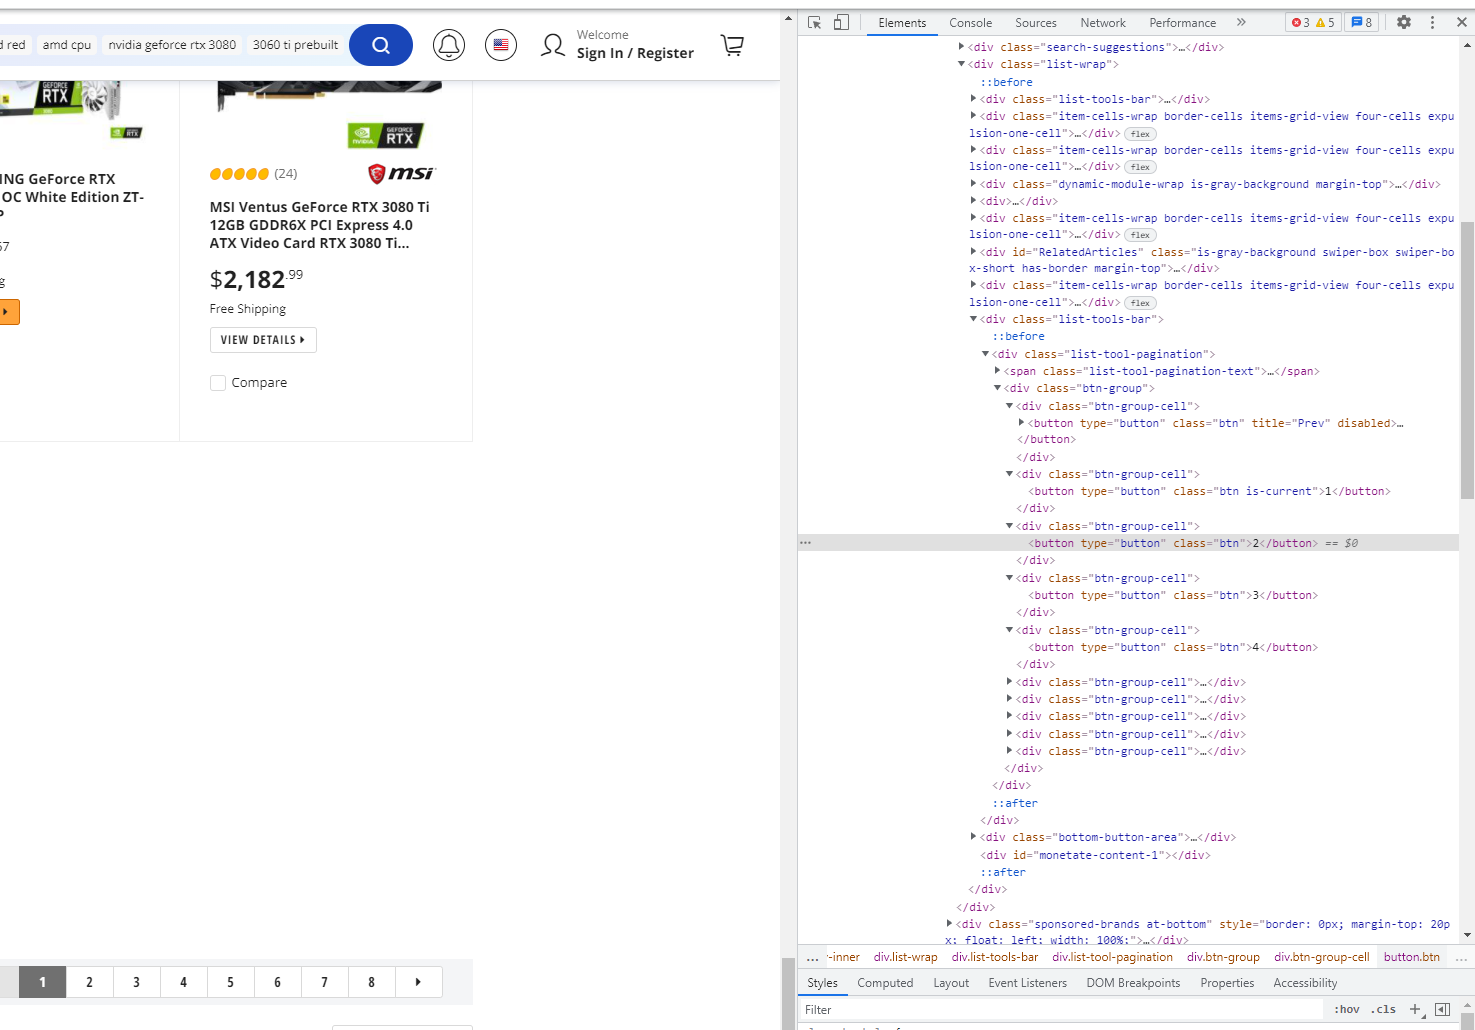
Task: Click the user profile icon
Action: pyautogui.click(x=553, y=45)
